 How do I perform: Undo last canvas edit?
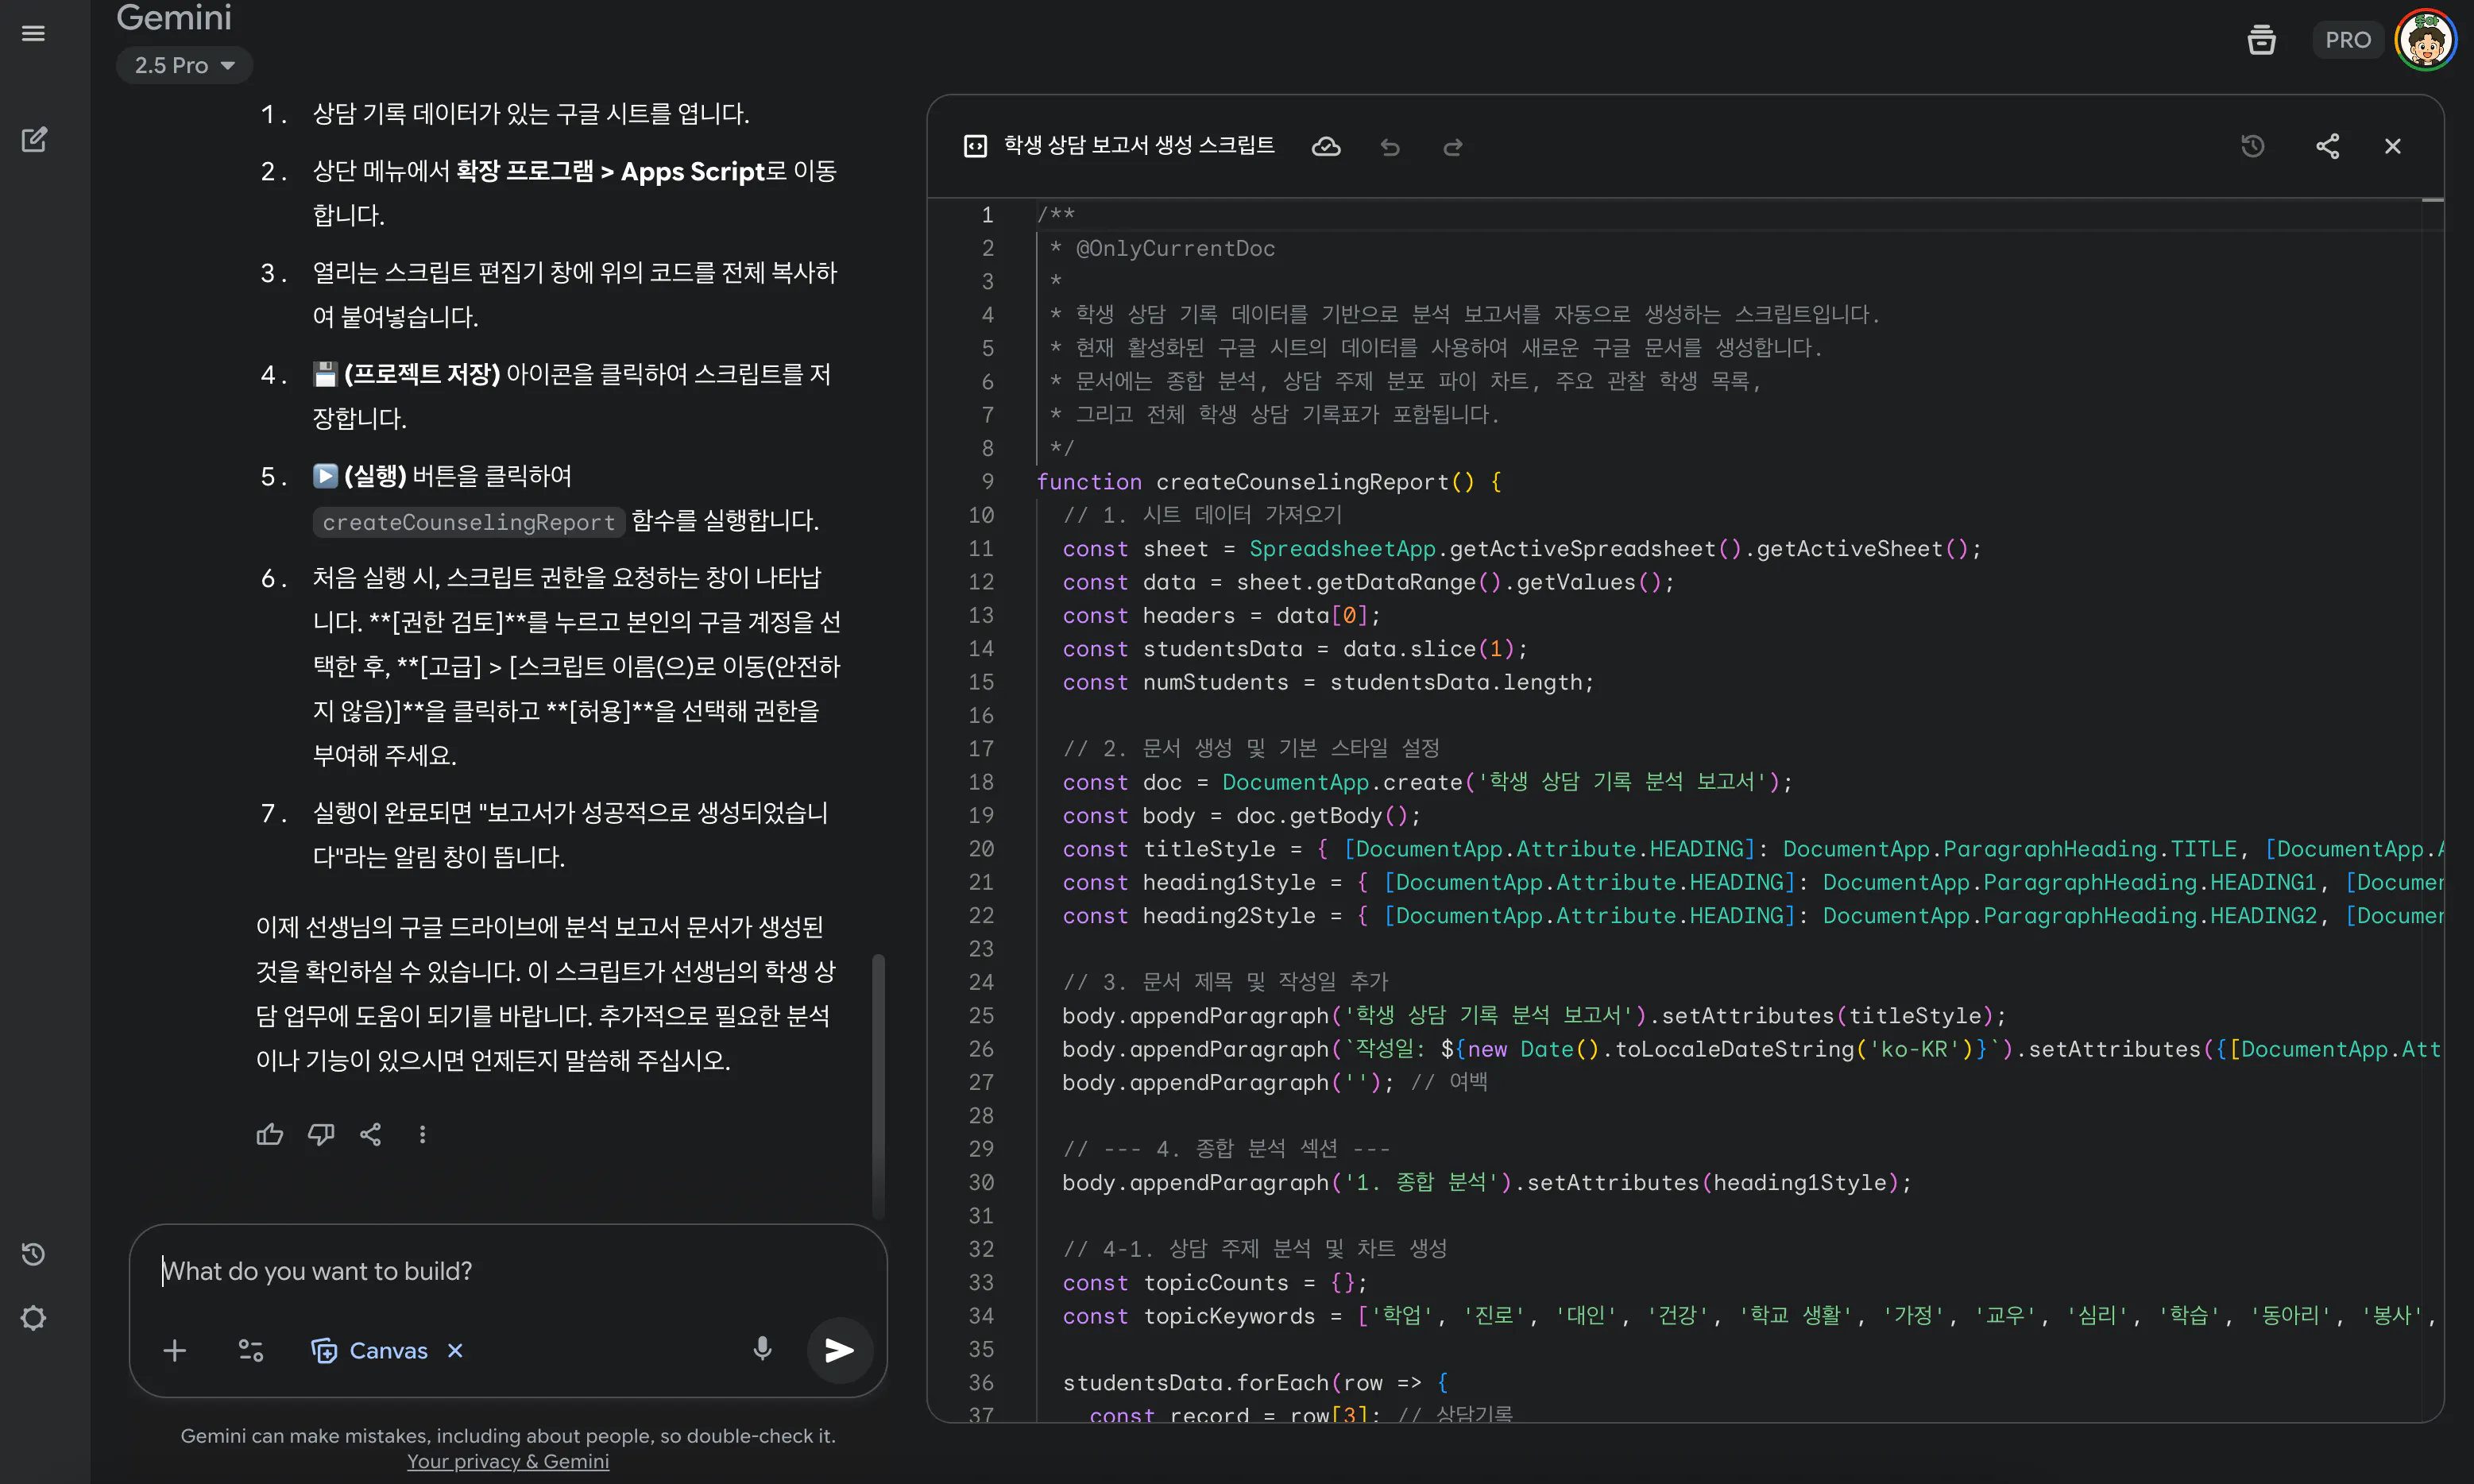click(1390, 147)
